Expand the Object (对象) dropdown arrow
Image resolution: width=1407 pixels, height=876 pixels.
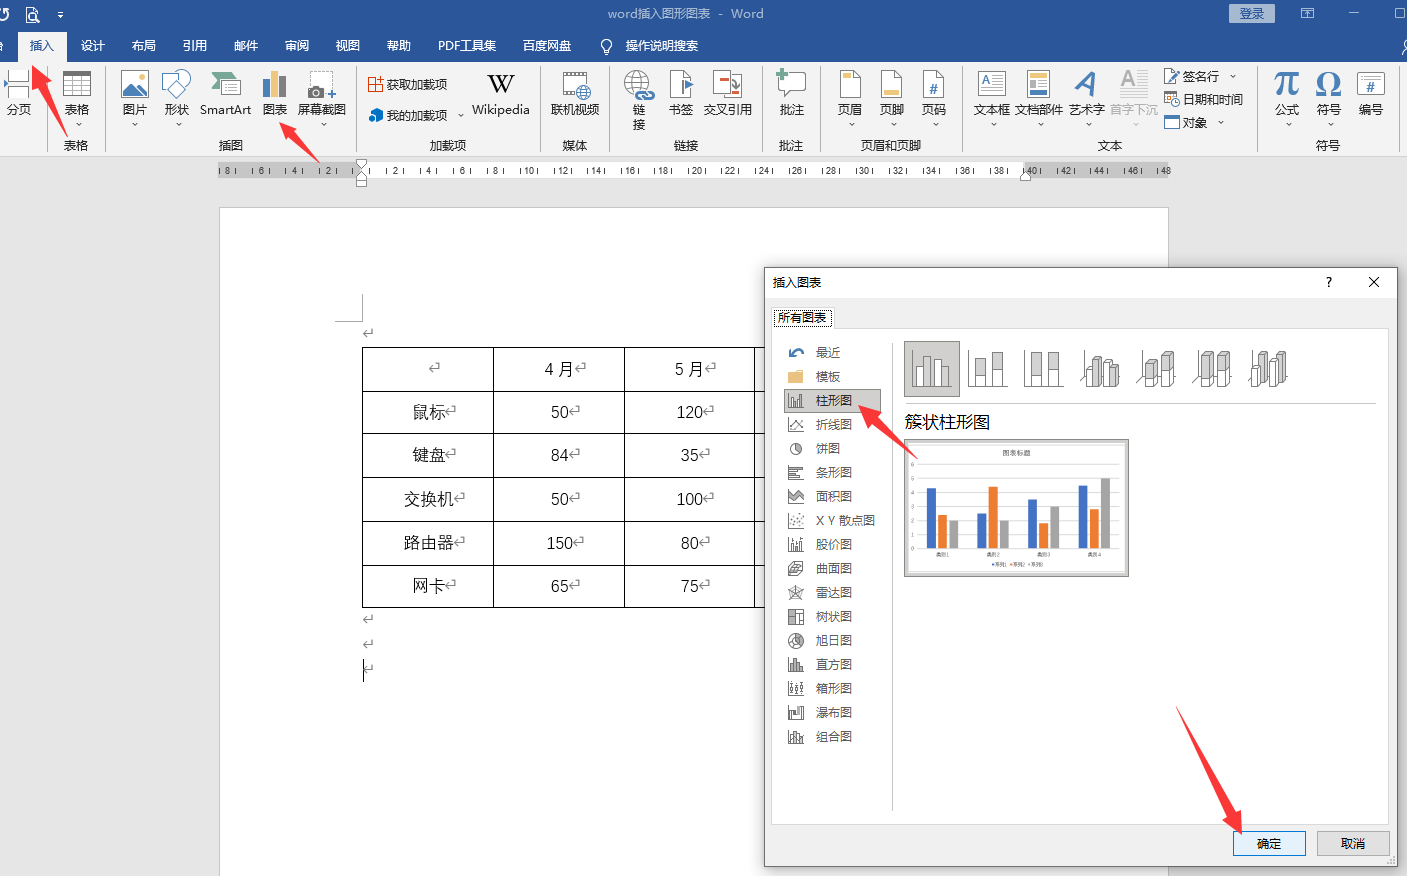1221,123
